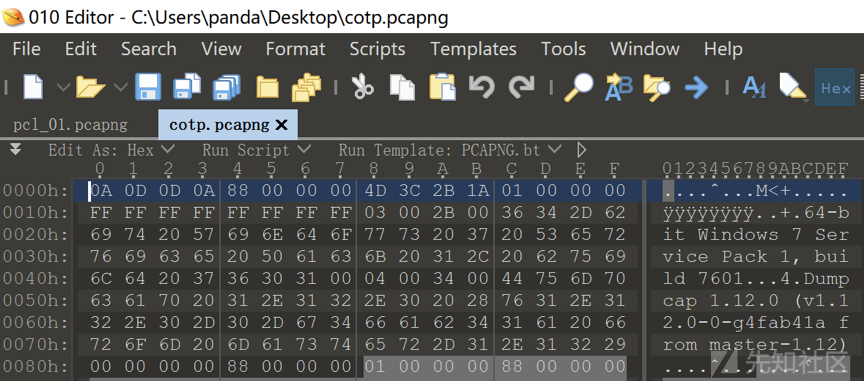
Task: Click the Save As icon
Action: point(187,87)
